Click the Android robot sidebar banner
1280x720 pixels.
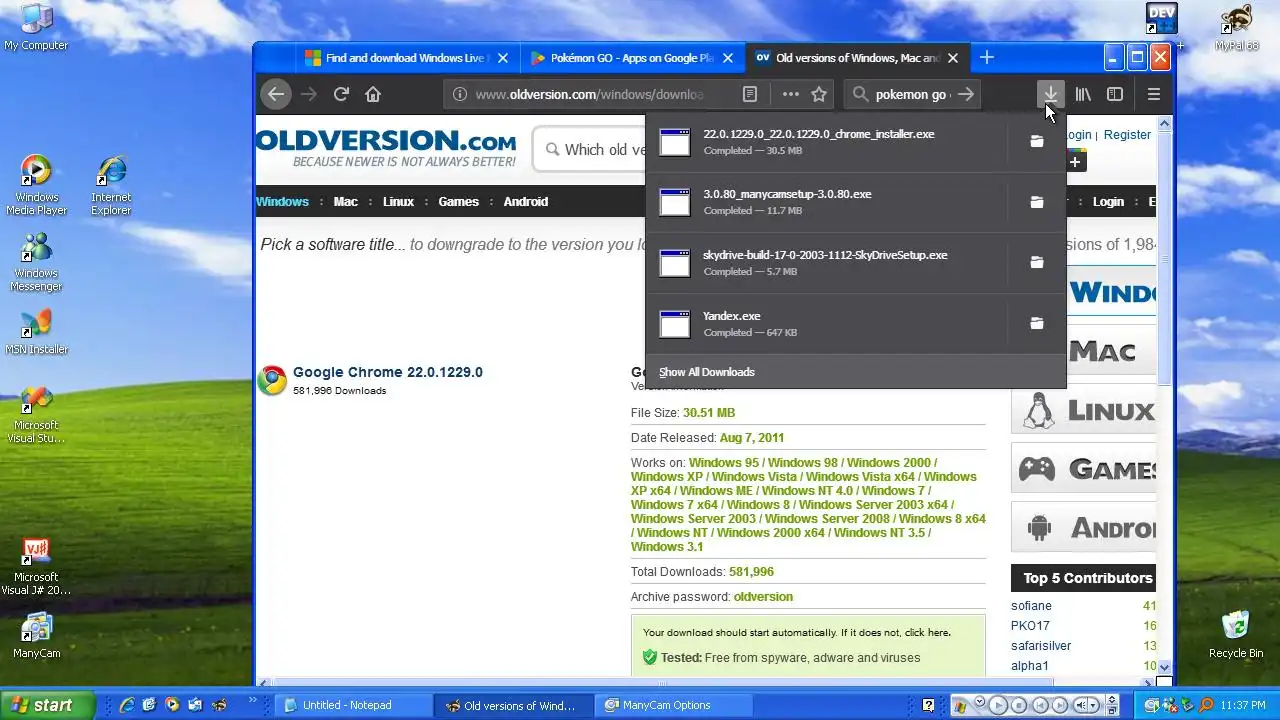click(x=1084, y=527)
